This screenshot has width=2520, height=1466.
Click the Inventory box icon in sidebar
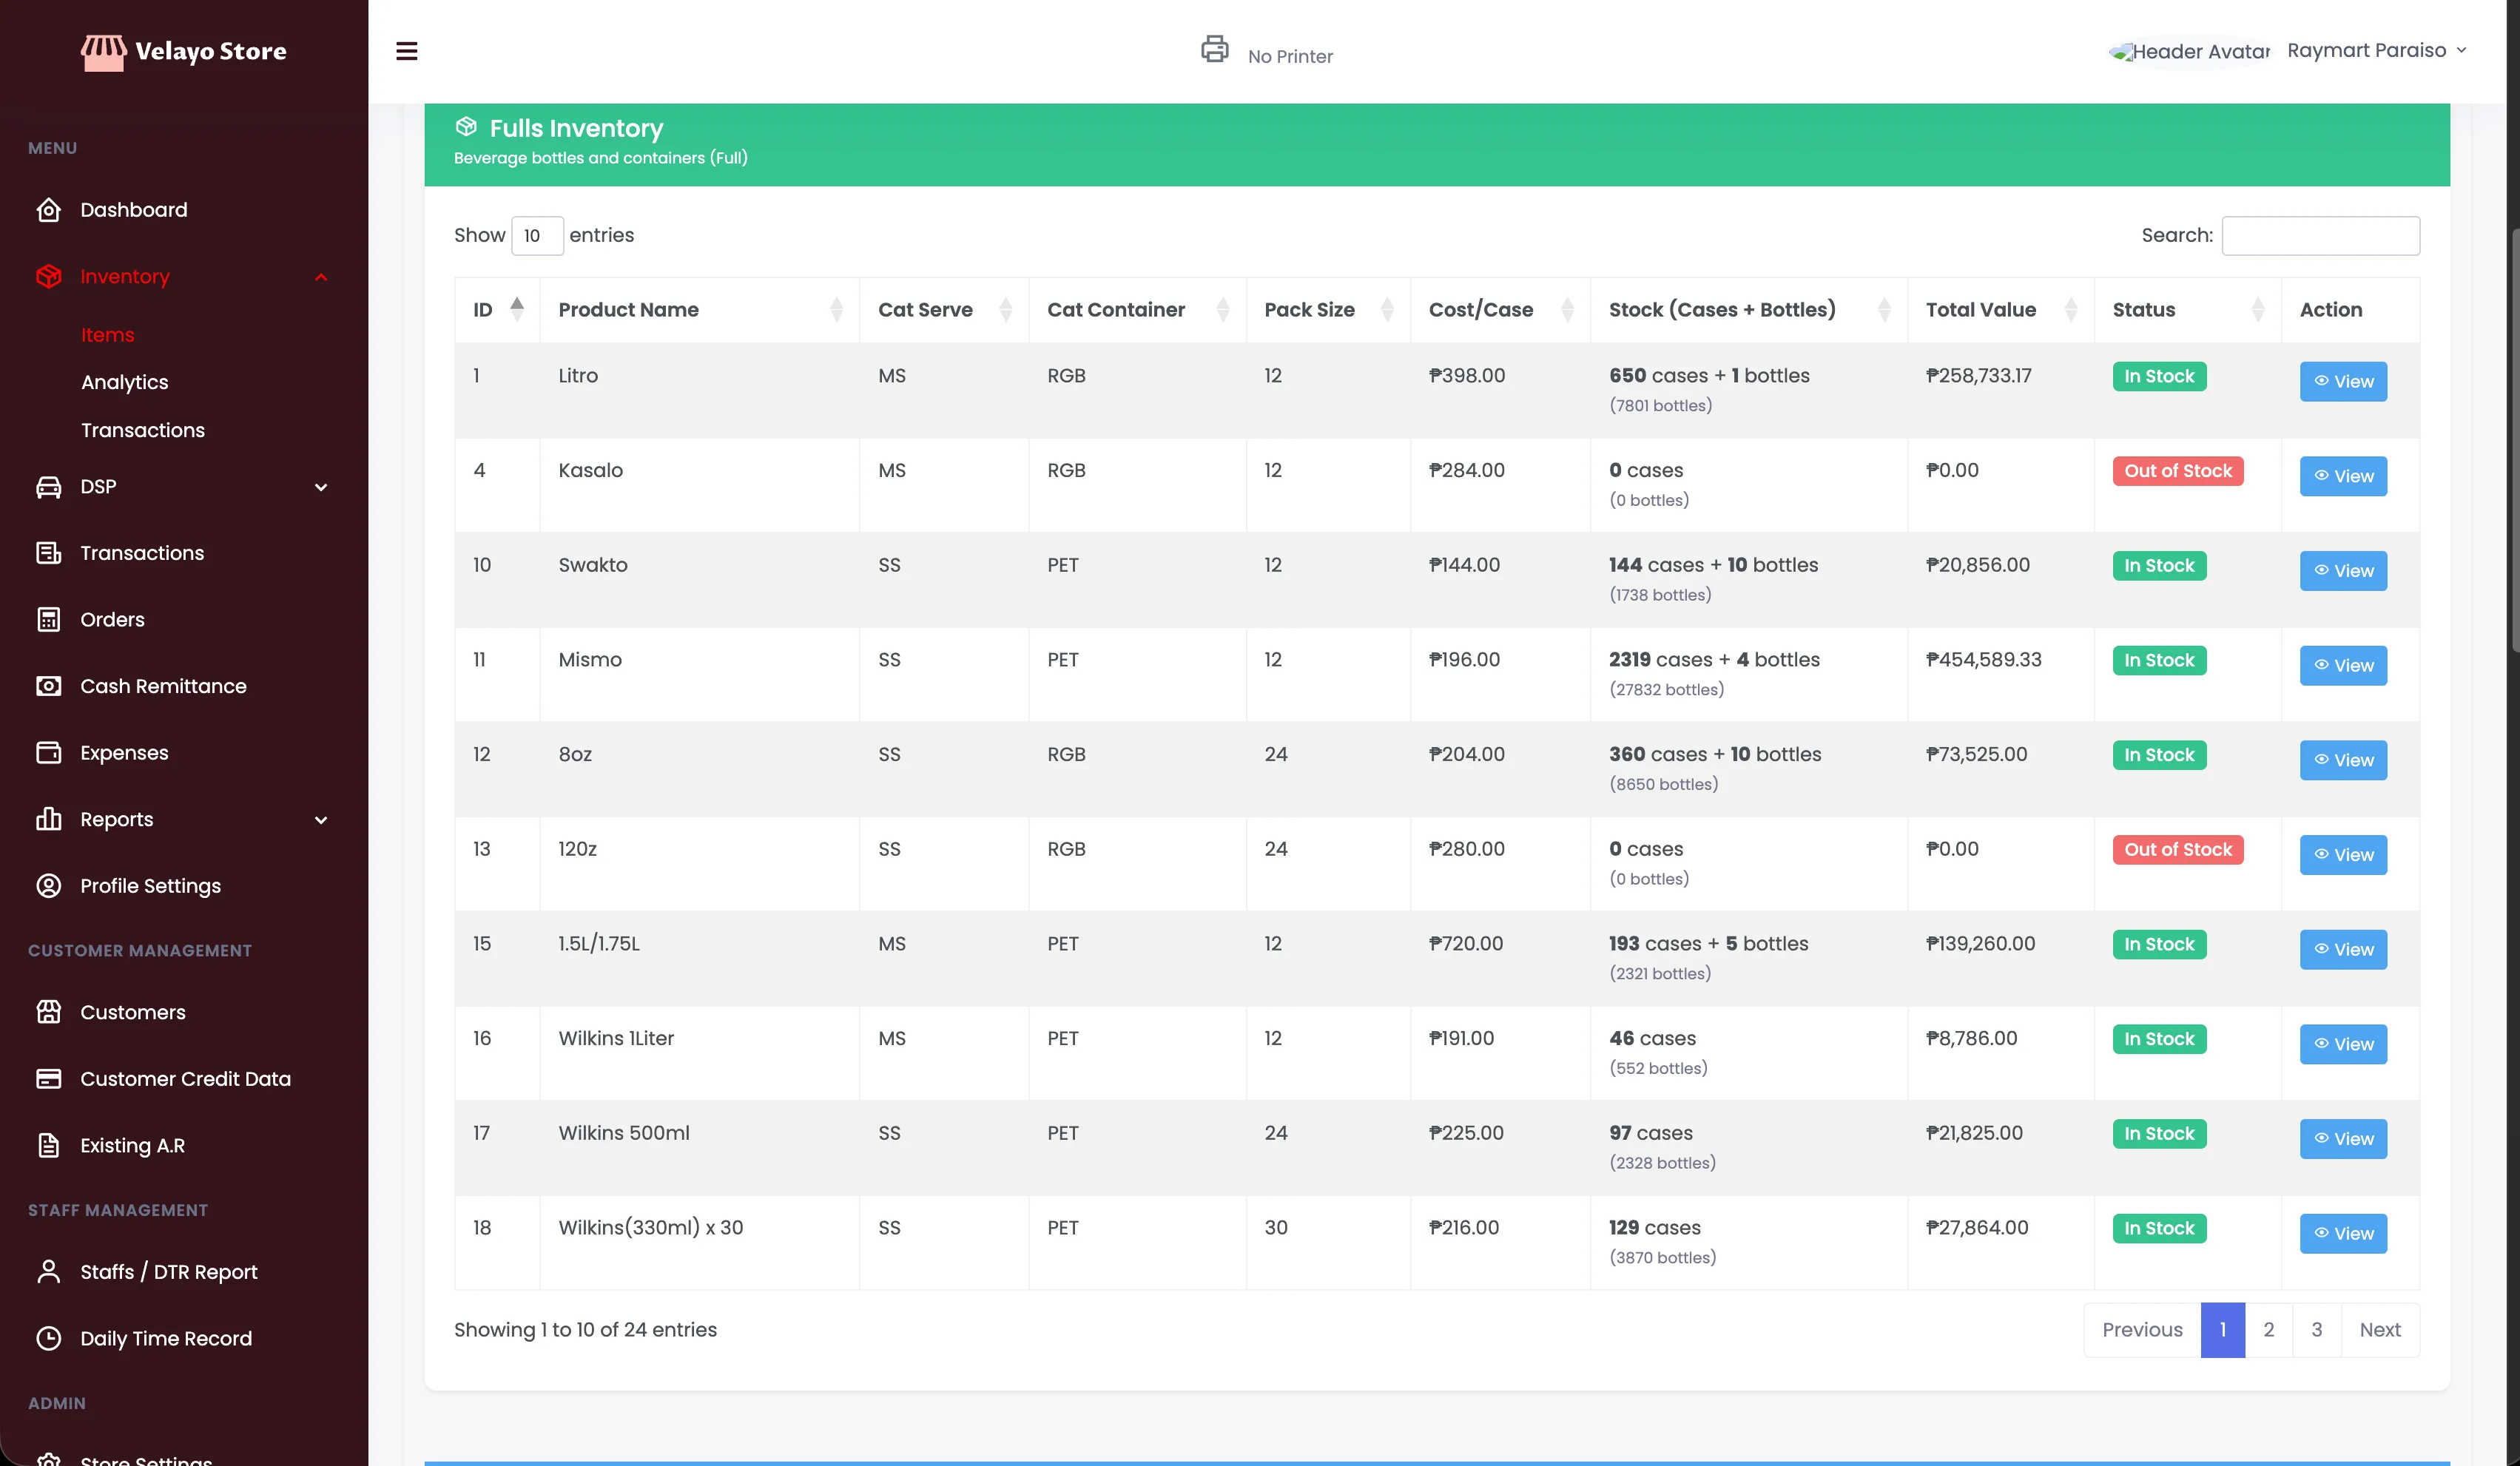coord(48,276)
